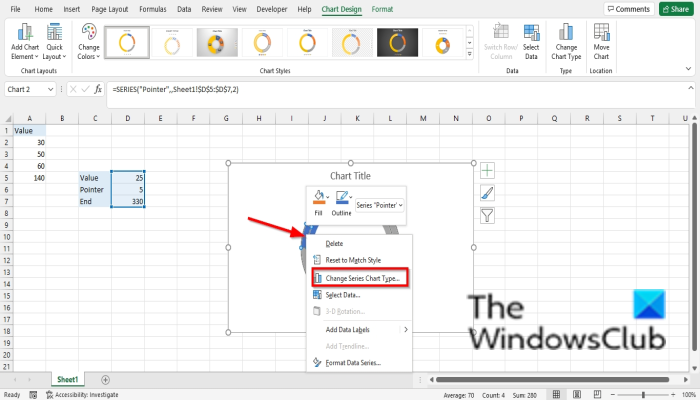Open Add Chart Element menu
Image resolution: width=700 pixels, height=400 pixels.
tap(25, 42)
